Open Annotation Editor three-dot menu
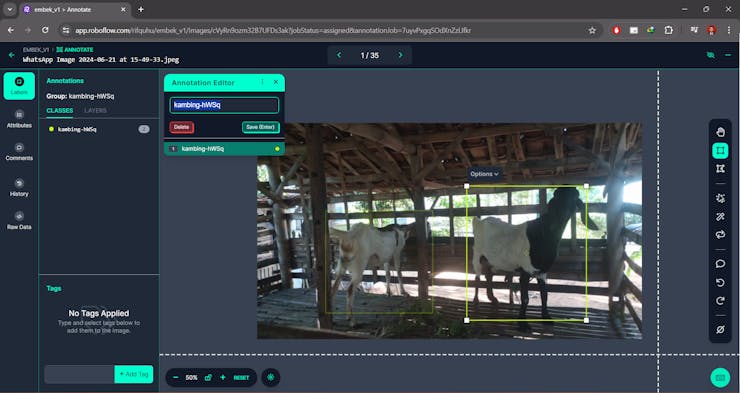Screen dimensions: 740x393 pos(262,82)
